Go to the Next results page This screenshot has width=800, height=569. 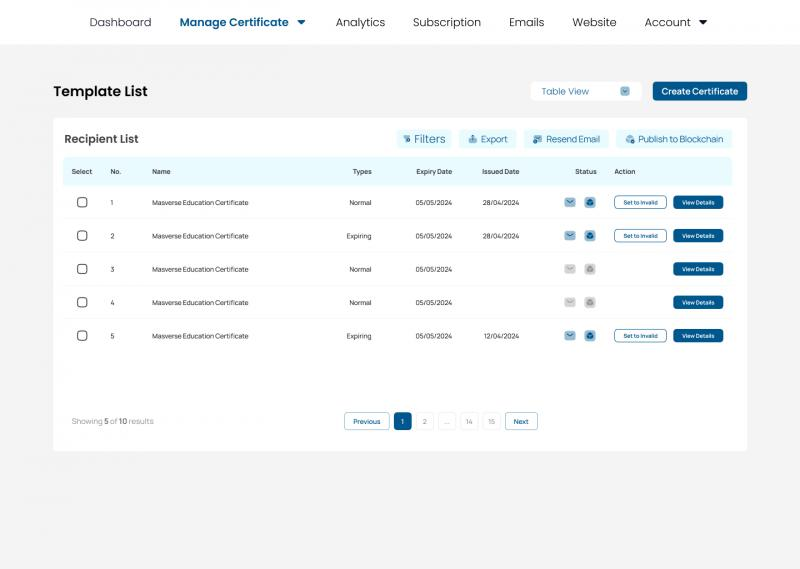tap(521, 421)
